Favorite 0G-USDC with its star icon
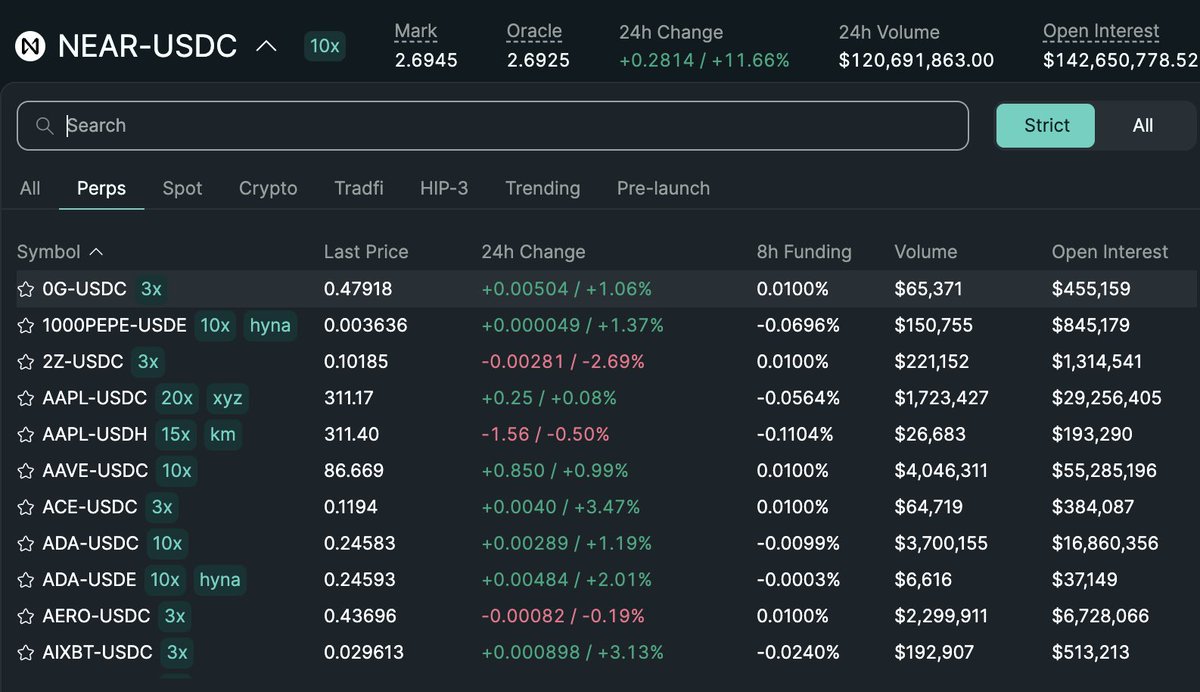The image size is (1200, 692). (x=26, y=289)
